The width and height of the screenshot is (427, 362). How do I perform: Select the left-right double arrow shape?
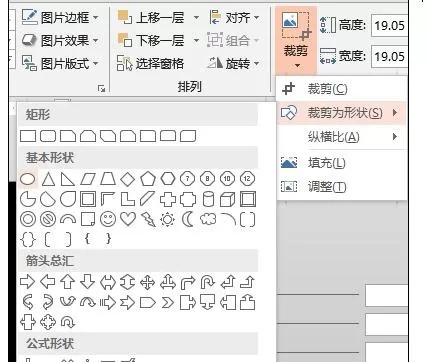(108, 283)
